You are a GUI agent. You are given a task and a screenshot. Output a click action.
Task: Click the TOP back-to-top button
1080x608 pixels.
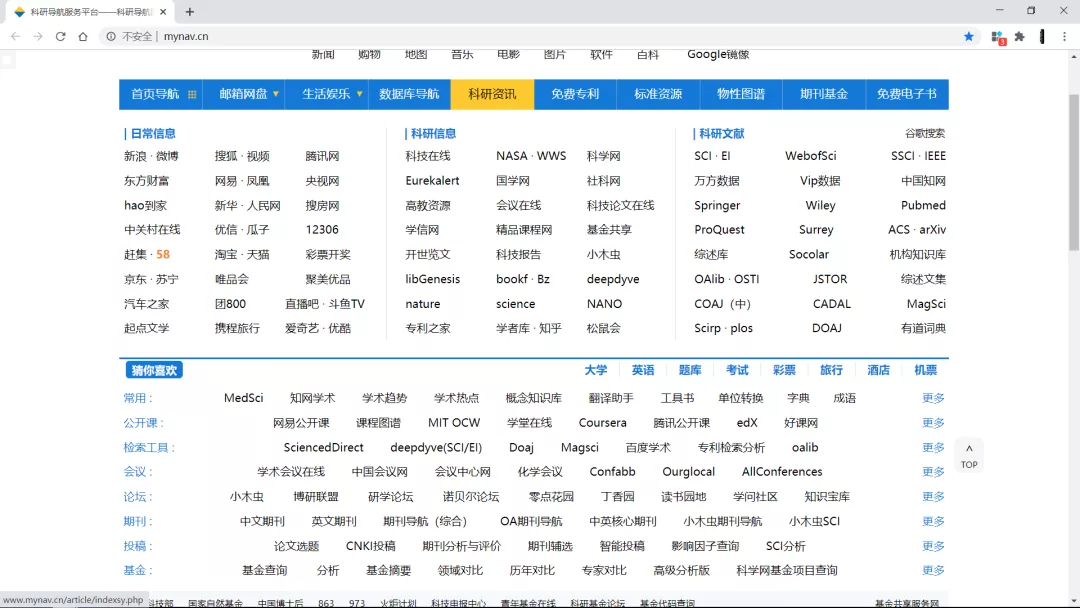pyautogui.click(x=969, y=456)
